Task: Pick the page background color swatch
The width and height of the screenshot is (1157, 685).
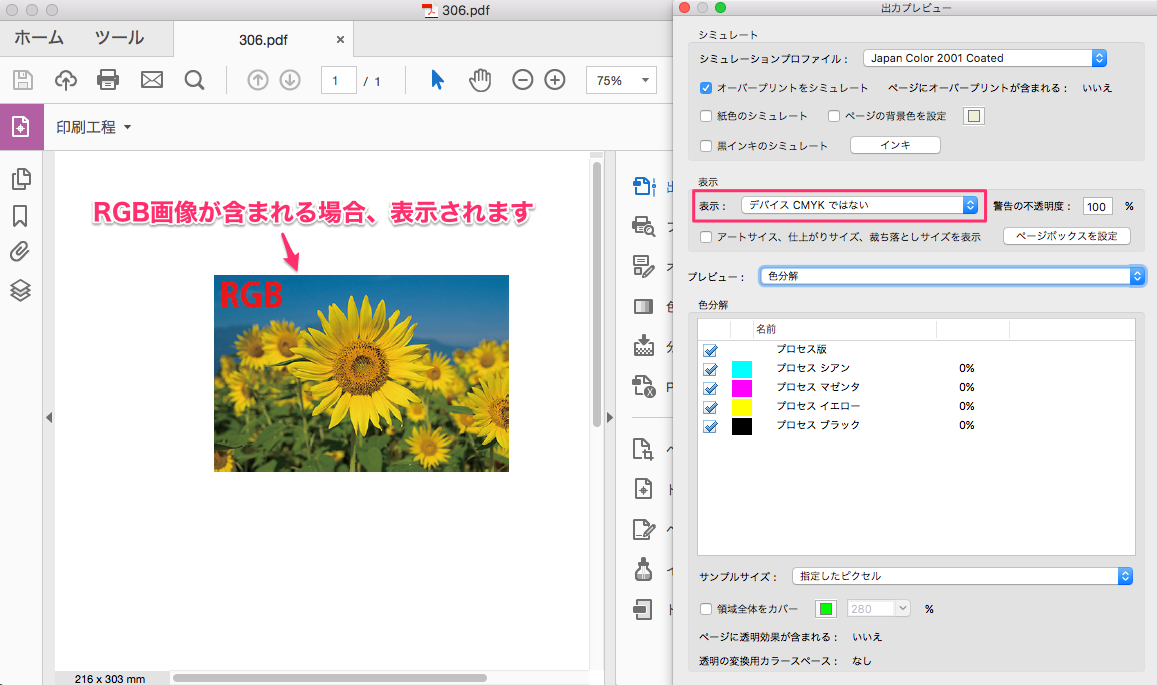Action: 974,116
